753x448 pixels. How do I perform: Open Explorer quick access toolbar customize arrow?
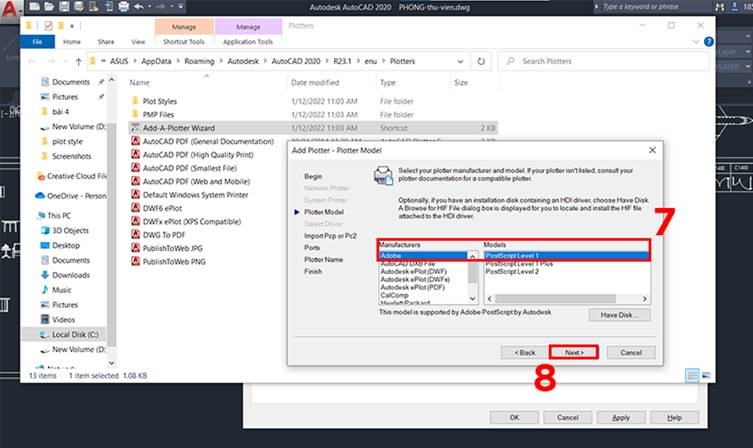[x=72, y=26]
